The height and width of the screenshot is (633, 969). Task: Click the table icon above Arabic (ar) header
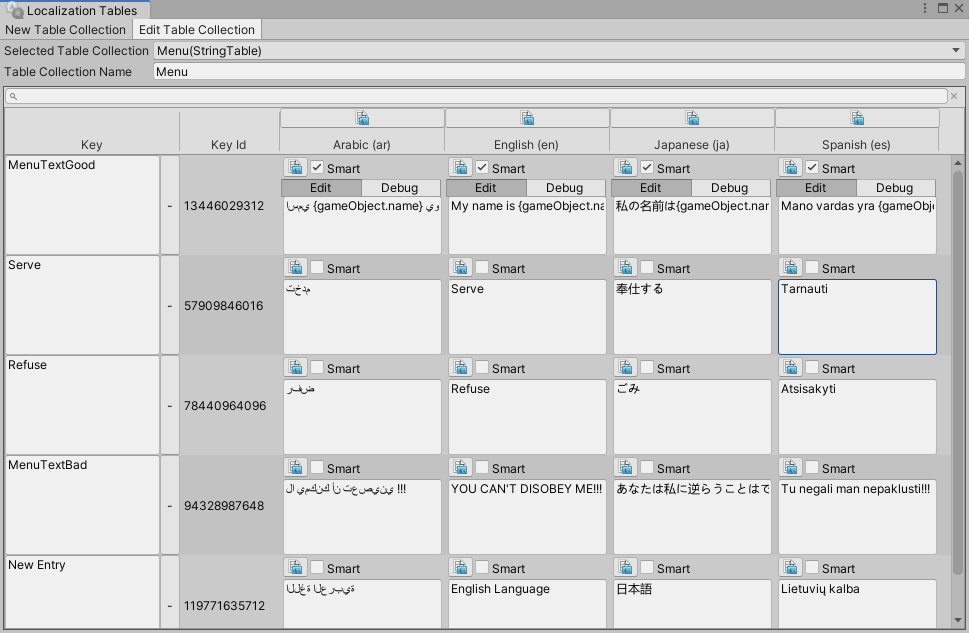[x=362, y=117]
